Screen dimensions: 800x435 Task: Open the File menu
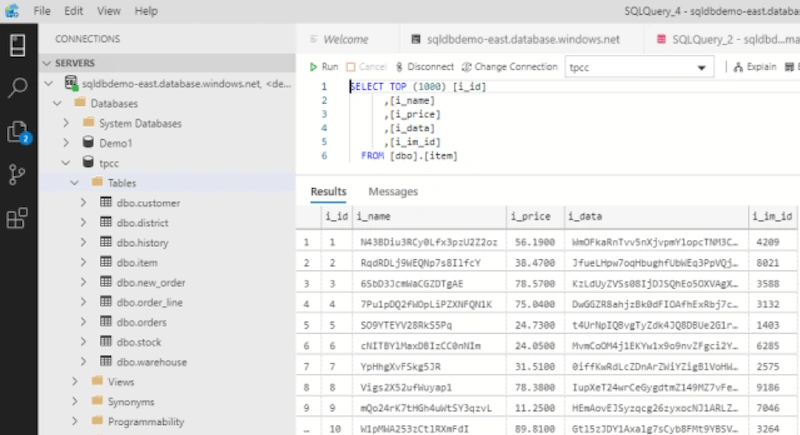(42, 11)
